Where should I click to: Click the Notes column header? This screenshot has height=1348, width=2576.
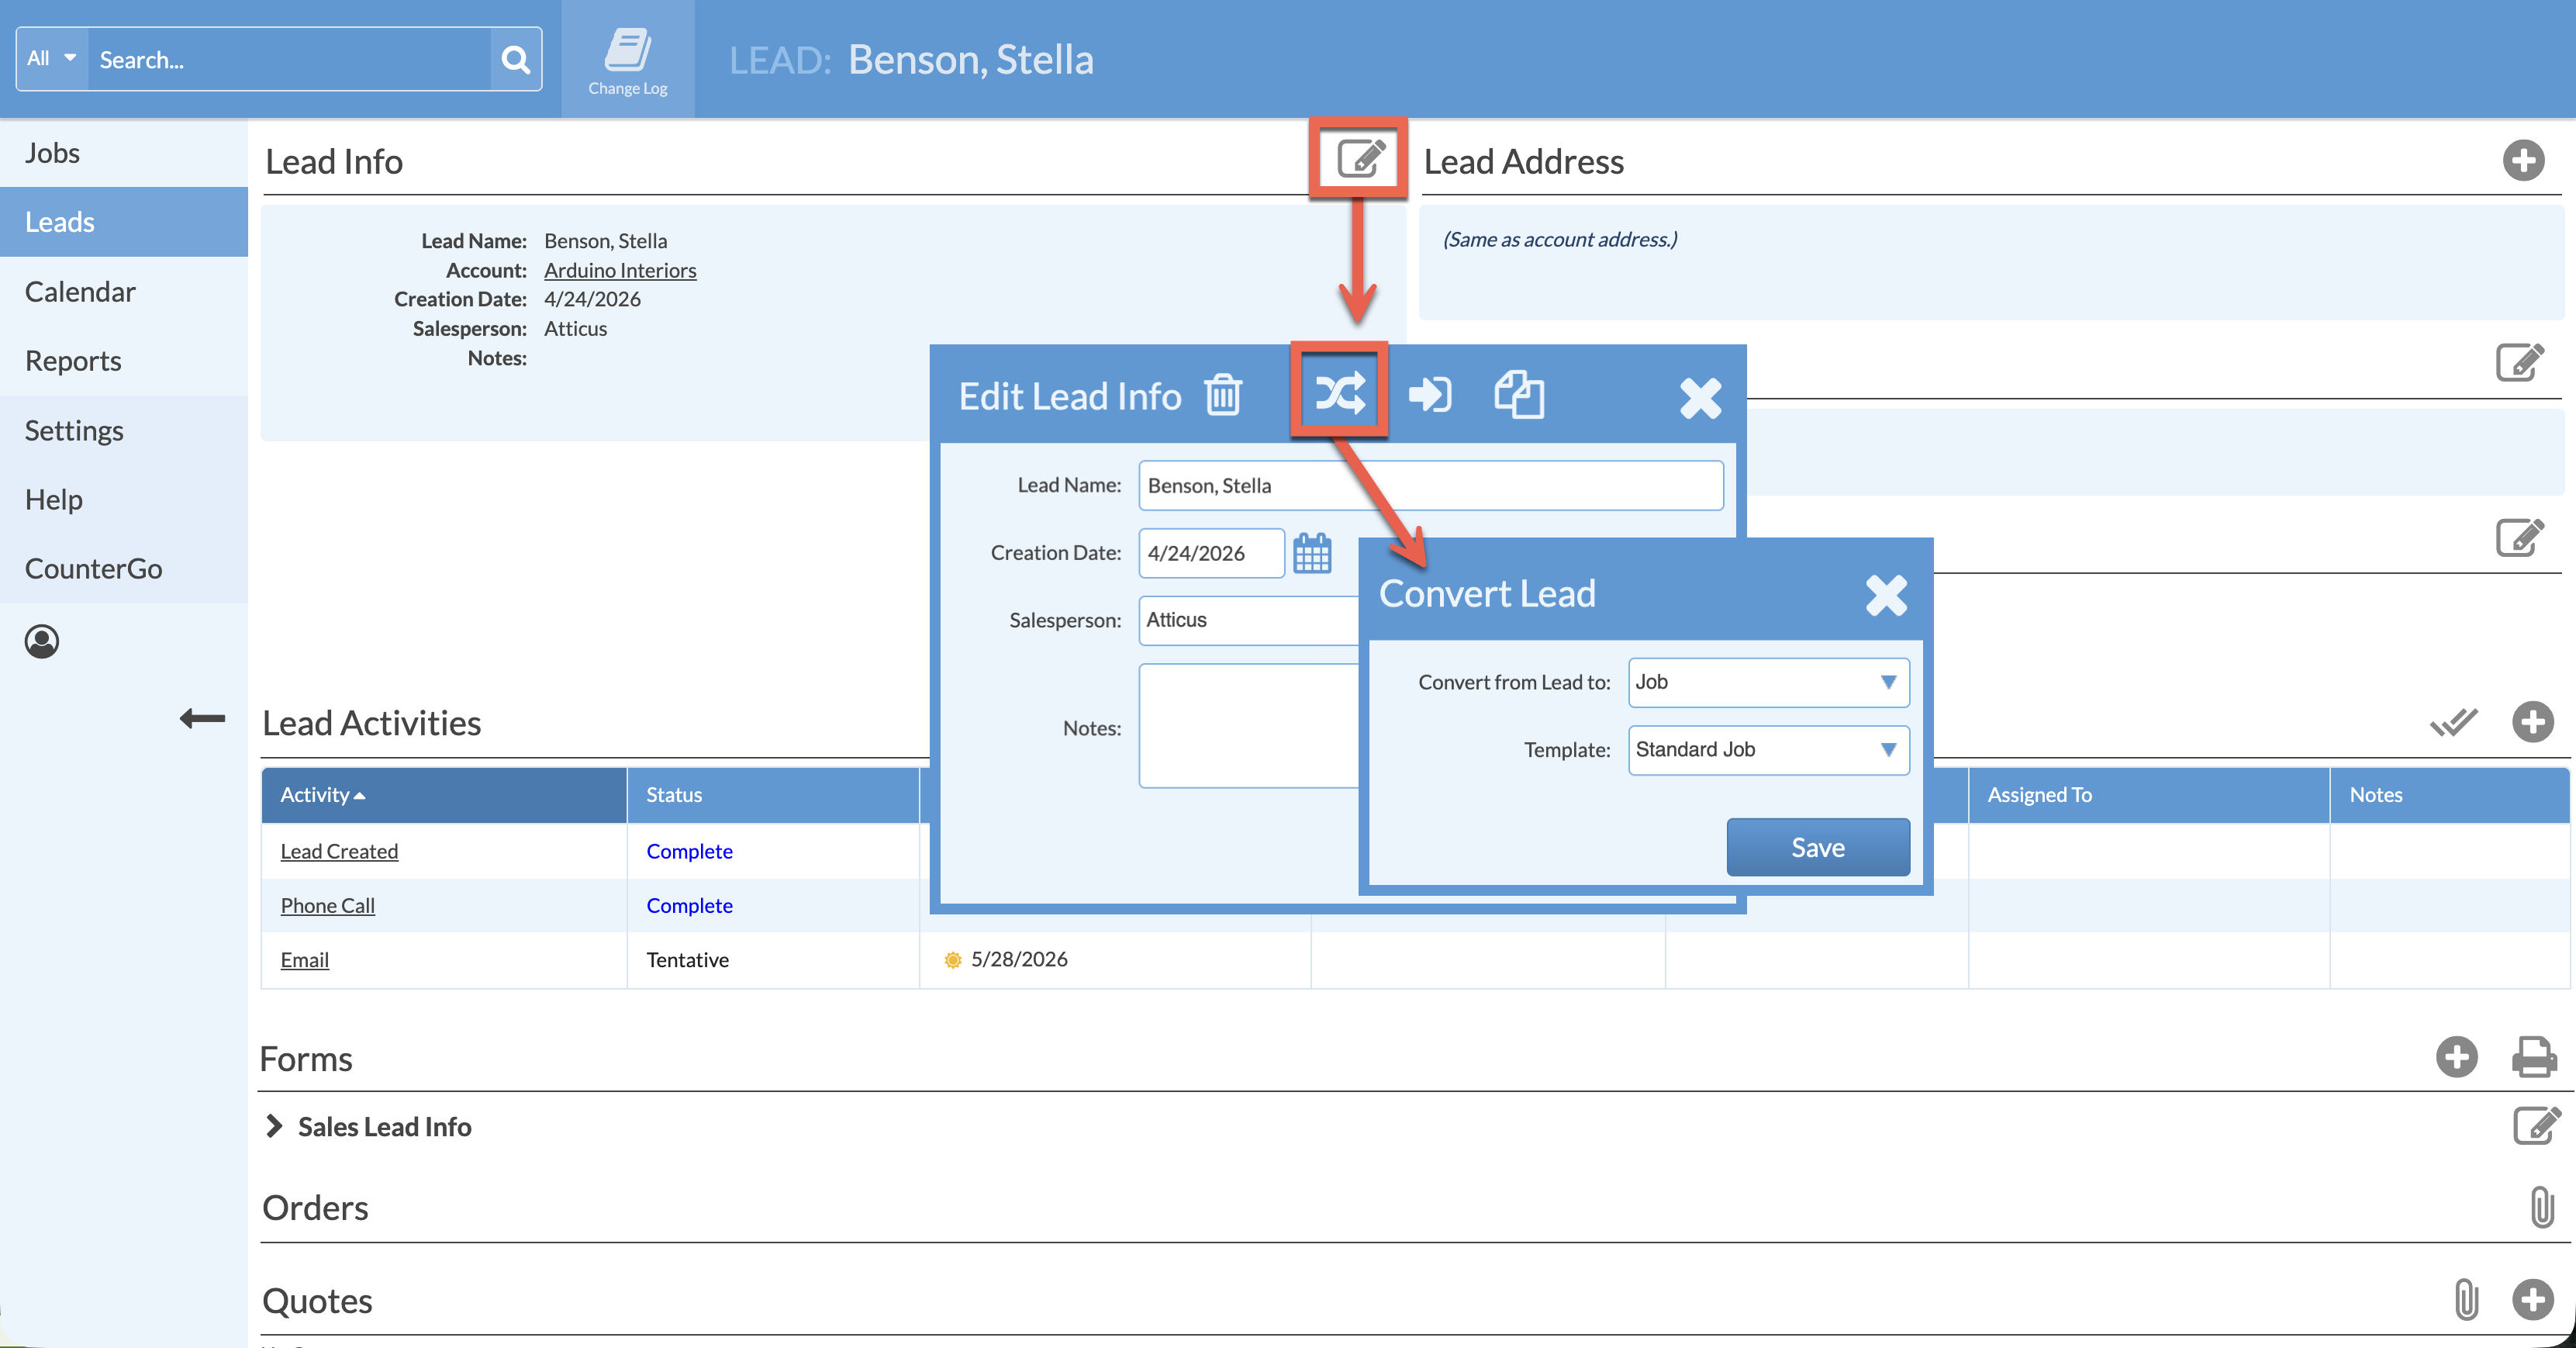2450,795
